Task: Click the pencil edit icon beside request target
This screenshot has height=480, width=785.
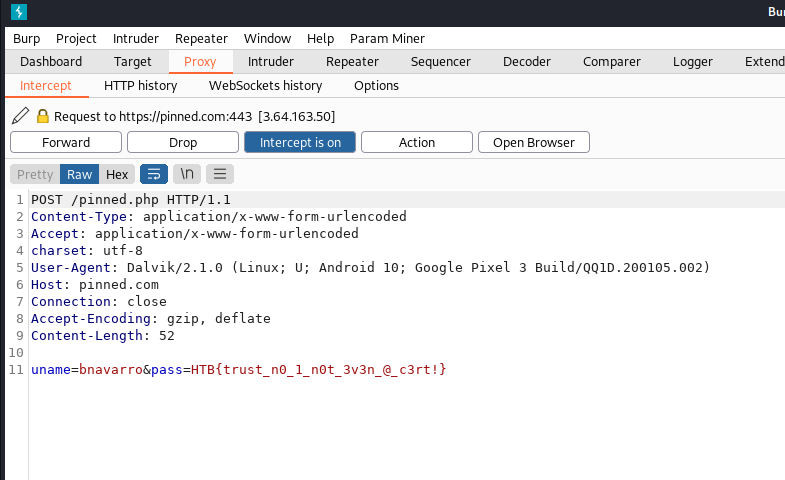Action: pos(20,116)
